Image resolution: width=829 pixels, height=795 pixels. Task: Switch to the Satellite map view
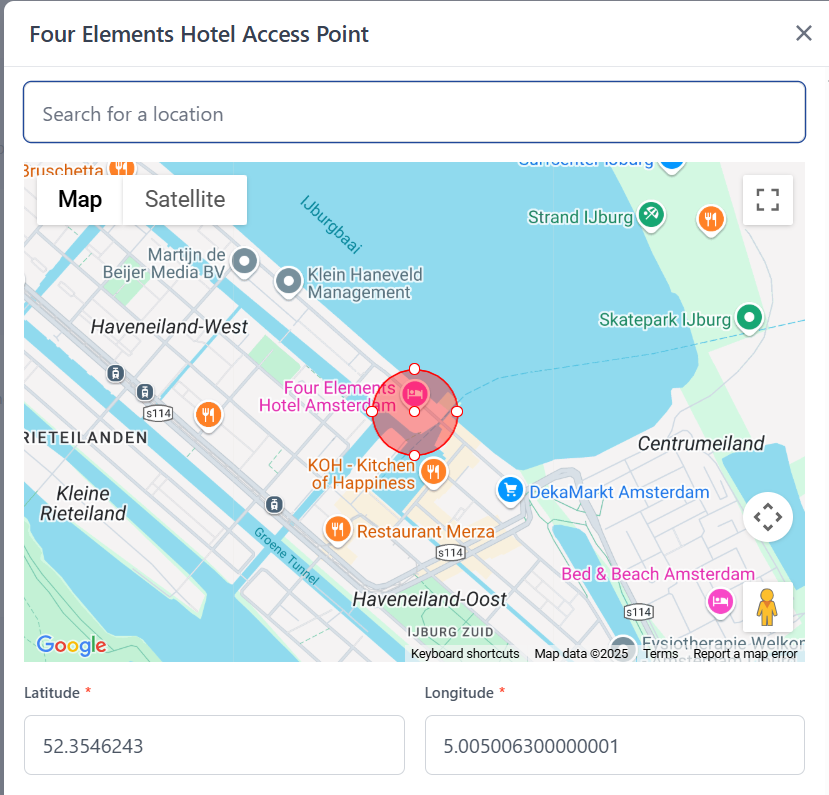(185, 199)
